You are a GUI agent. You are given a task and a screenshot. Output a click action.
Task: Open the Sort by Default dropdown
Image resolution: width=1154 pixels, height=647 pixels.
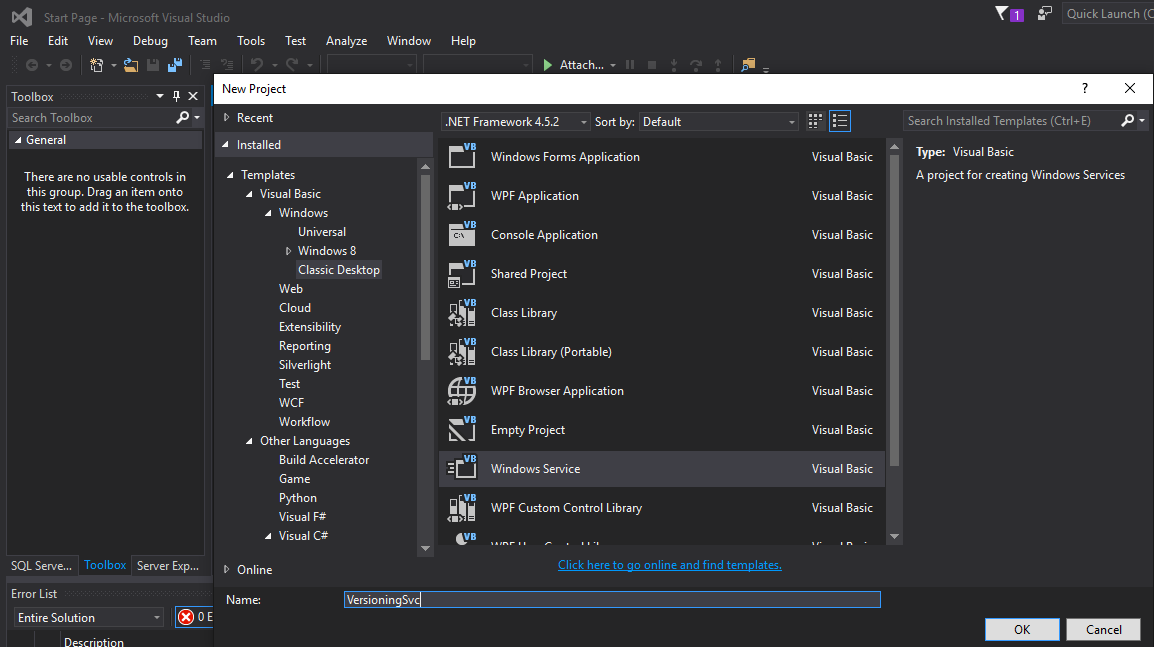coord(718,121)
